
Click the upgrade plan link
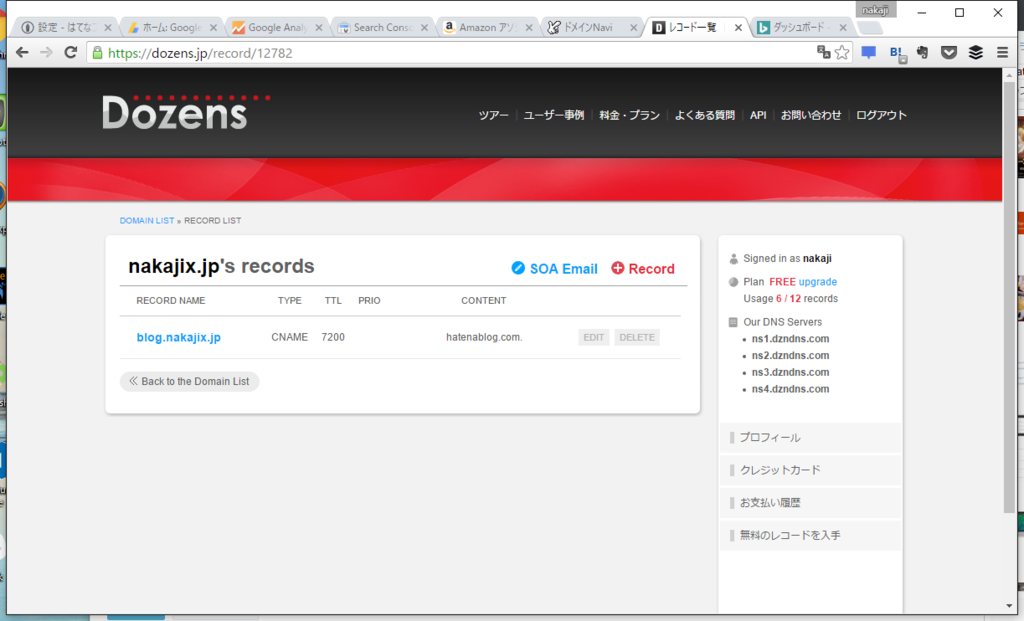[818, 282]
